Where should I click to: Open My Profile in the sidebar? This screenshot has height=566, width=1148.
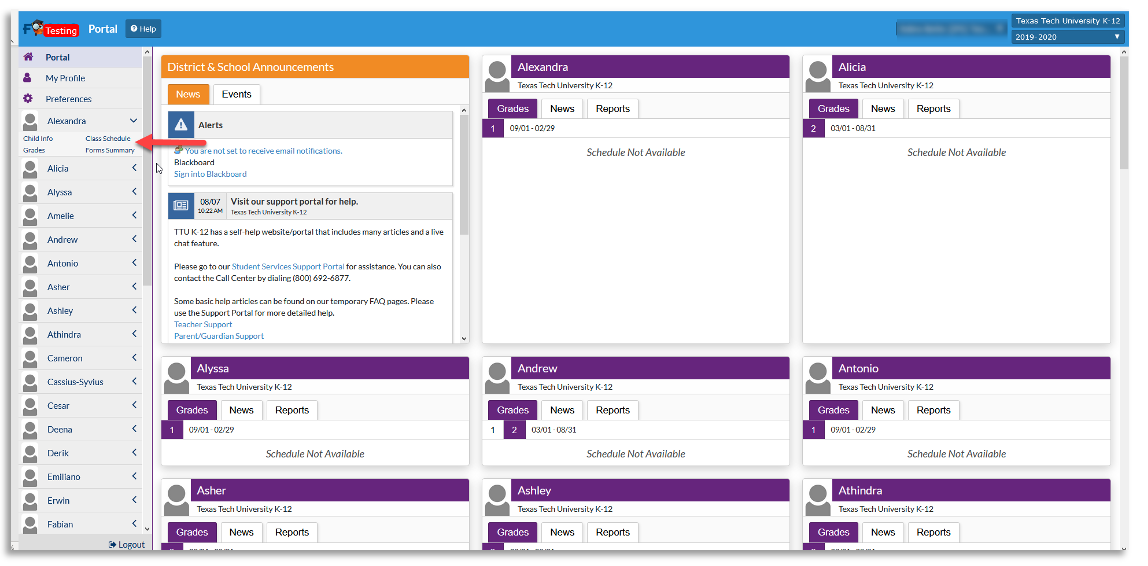coord(81,78)
